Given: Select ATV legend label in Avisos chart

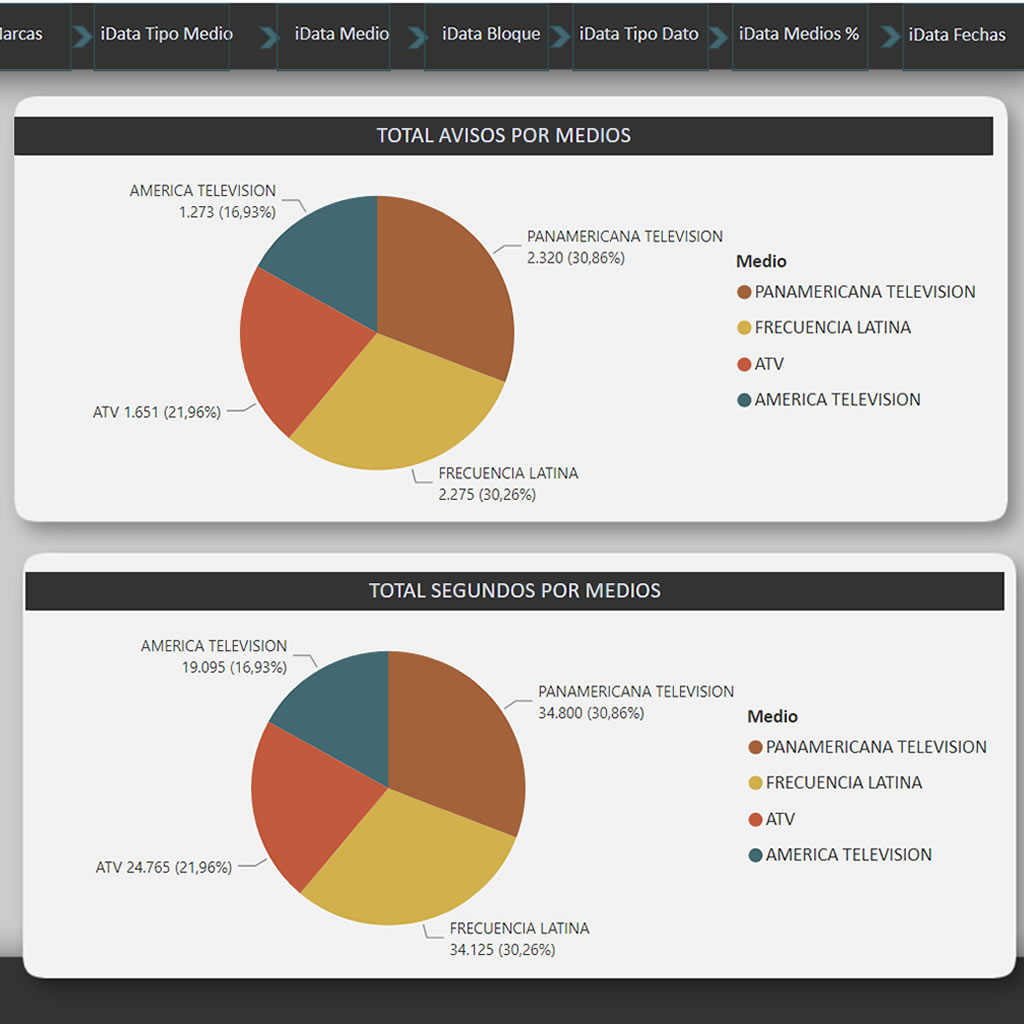Looking at the screenshot, I should tap(769, 364).
